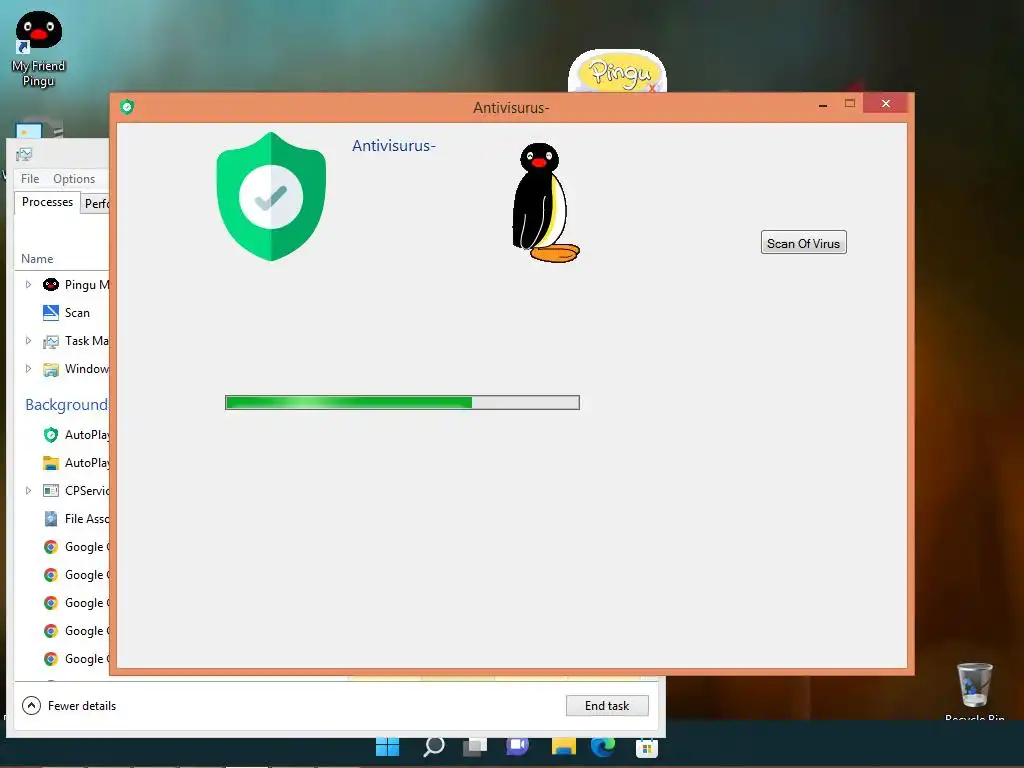The width and height of the screenshot is (1024, 768).
Task: Open Task View from taskbar
Action: point(475,746)
